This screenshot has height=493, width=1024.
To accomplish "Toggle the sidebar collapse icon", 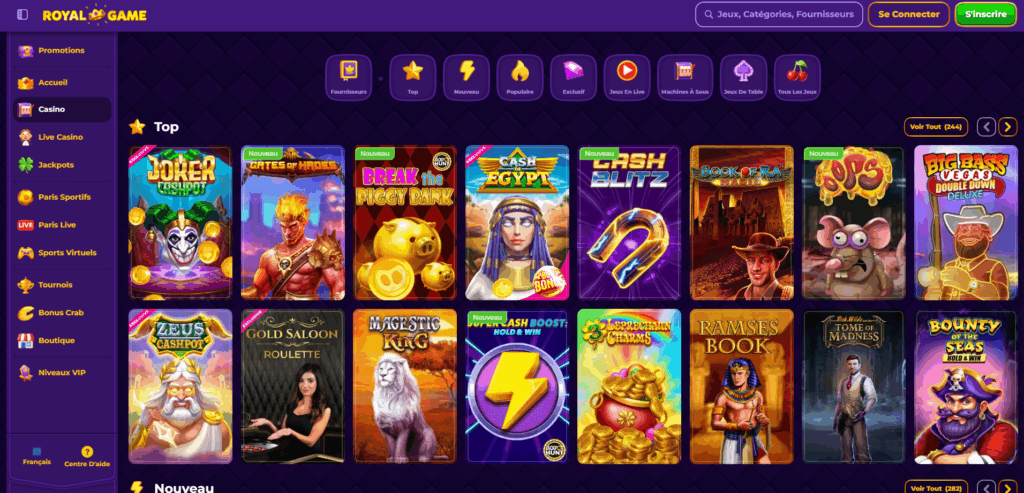I will [x=22, y=14].
